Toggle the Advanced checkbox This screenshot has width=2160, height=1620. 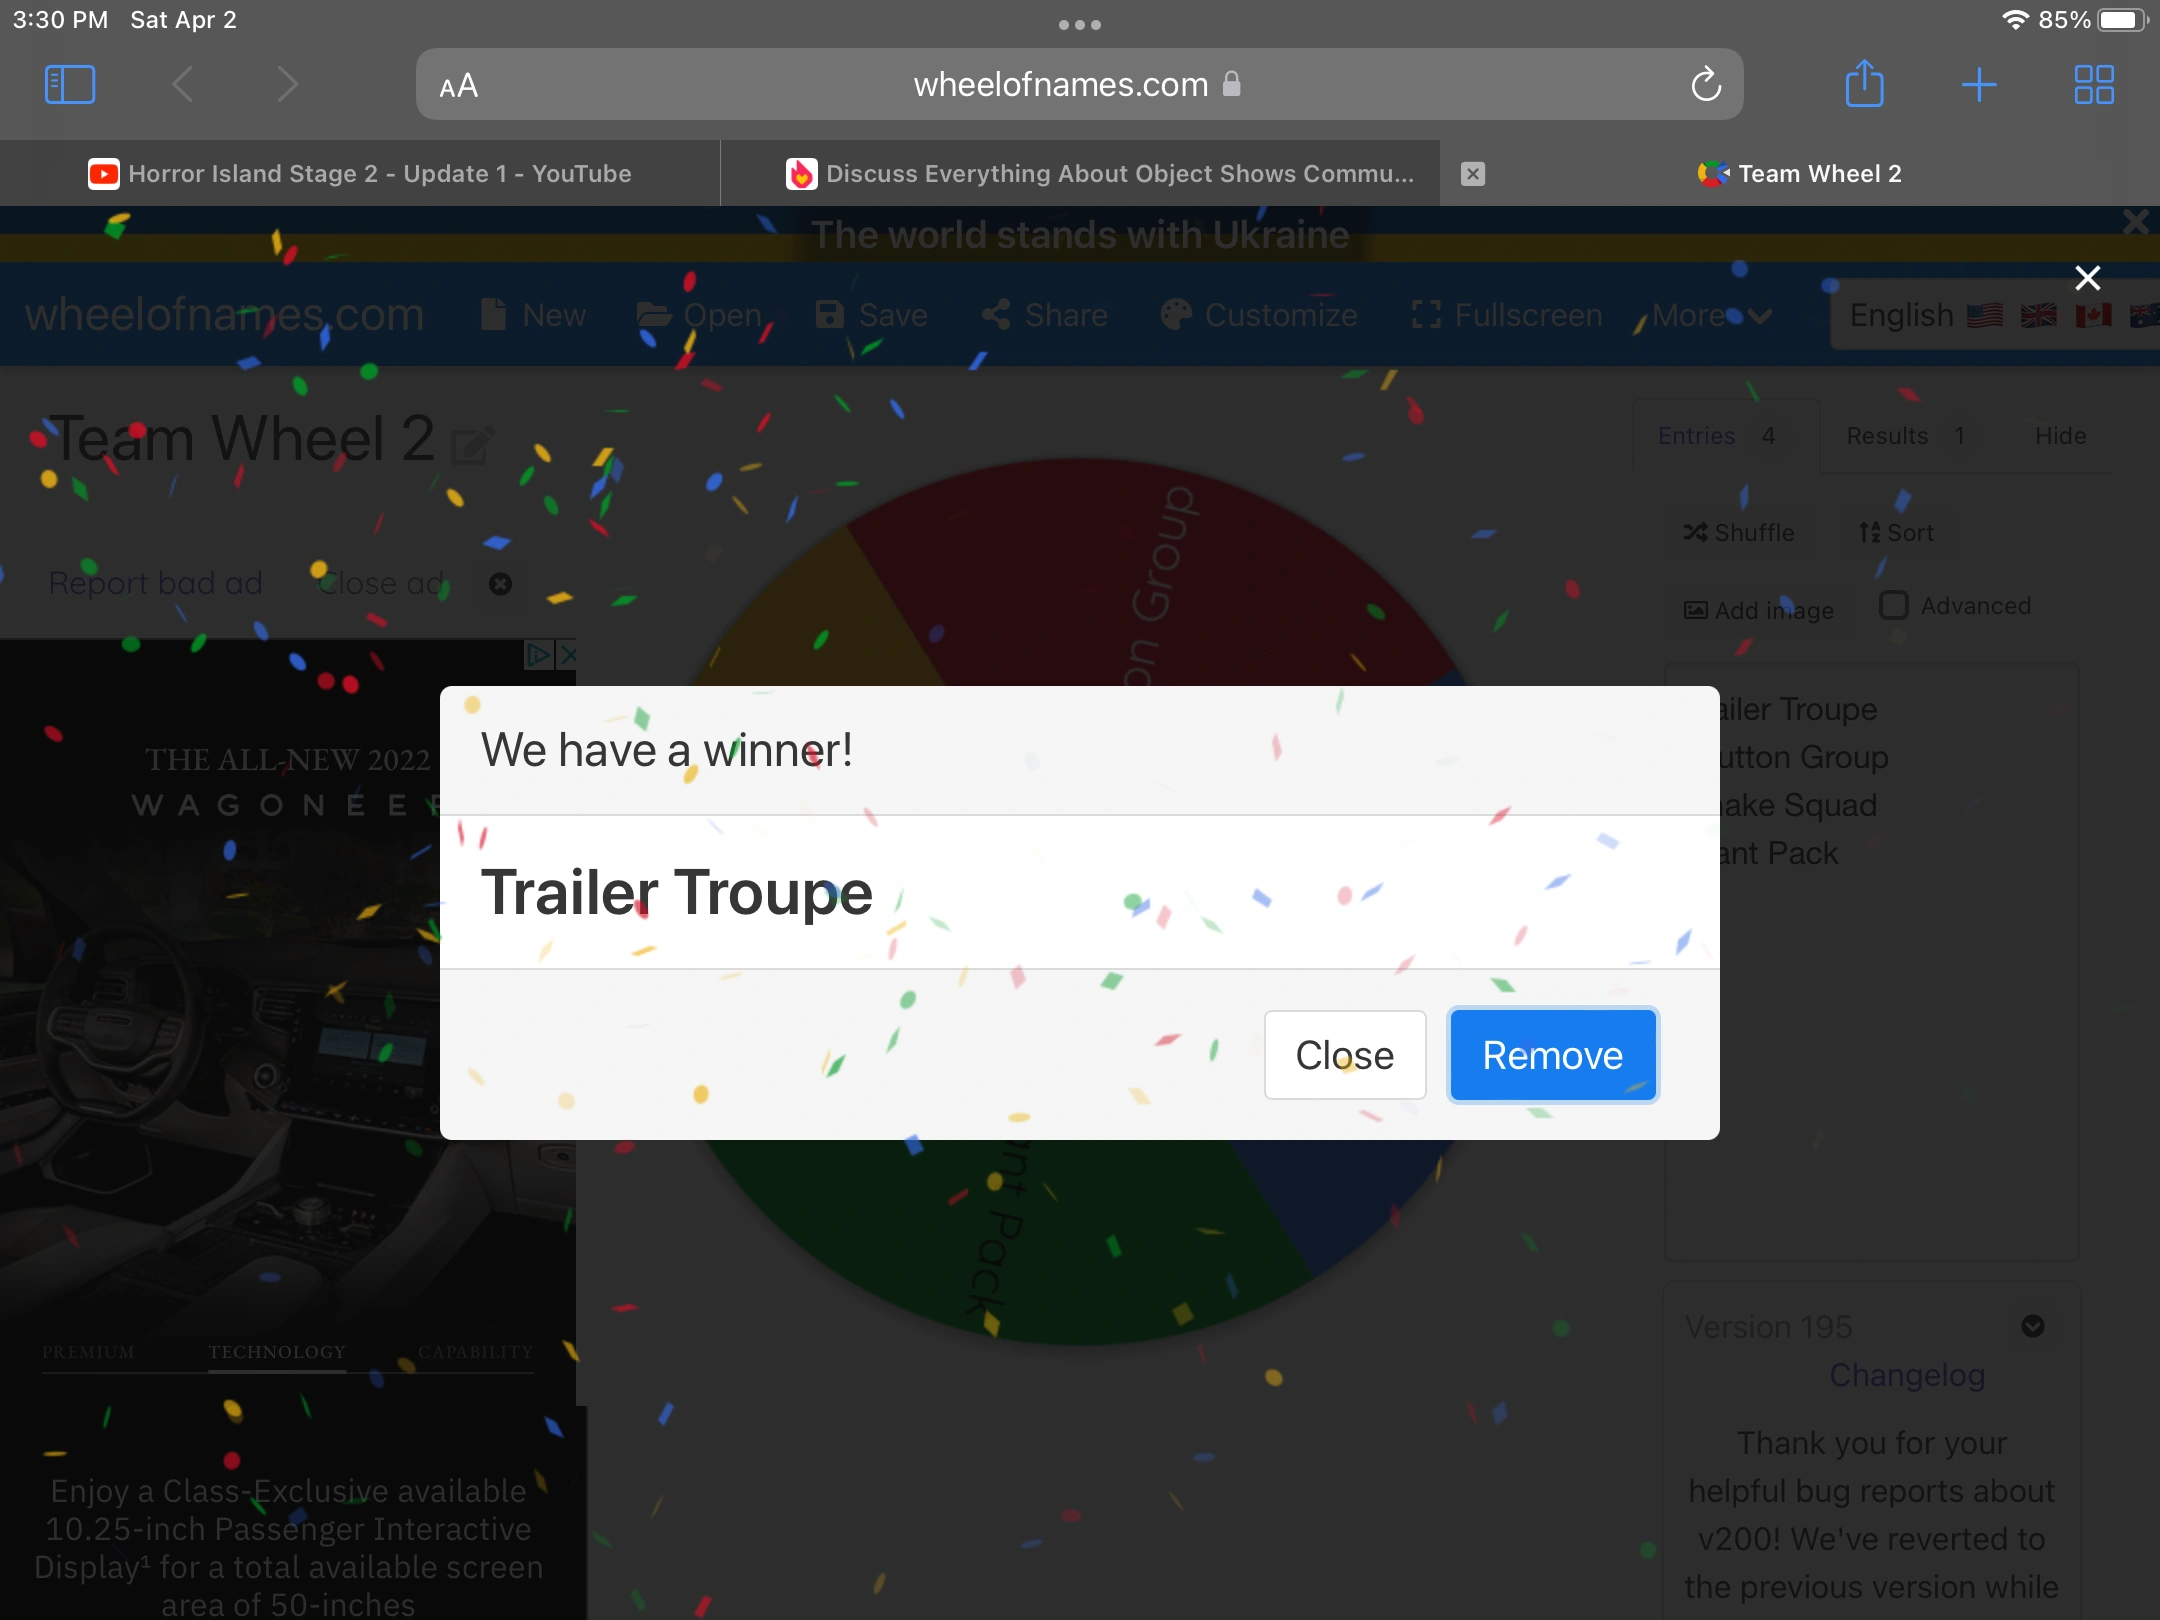1894,605
